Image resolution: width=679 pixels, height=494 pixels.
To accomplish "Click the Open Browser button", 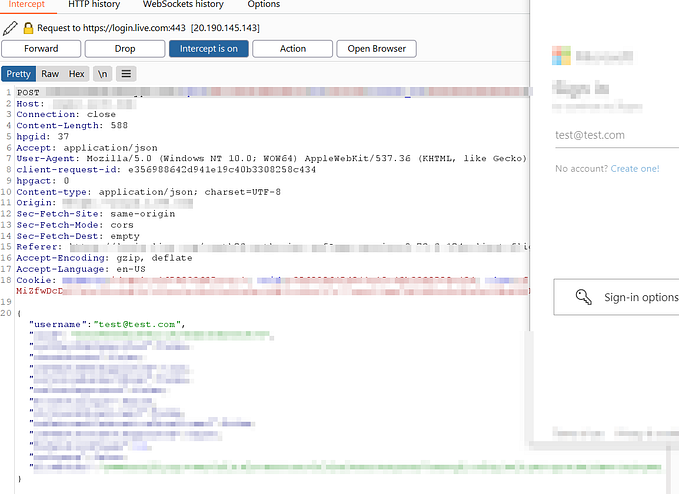I will pos(377,48).
